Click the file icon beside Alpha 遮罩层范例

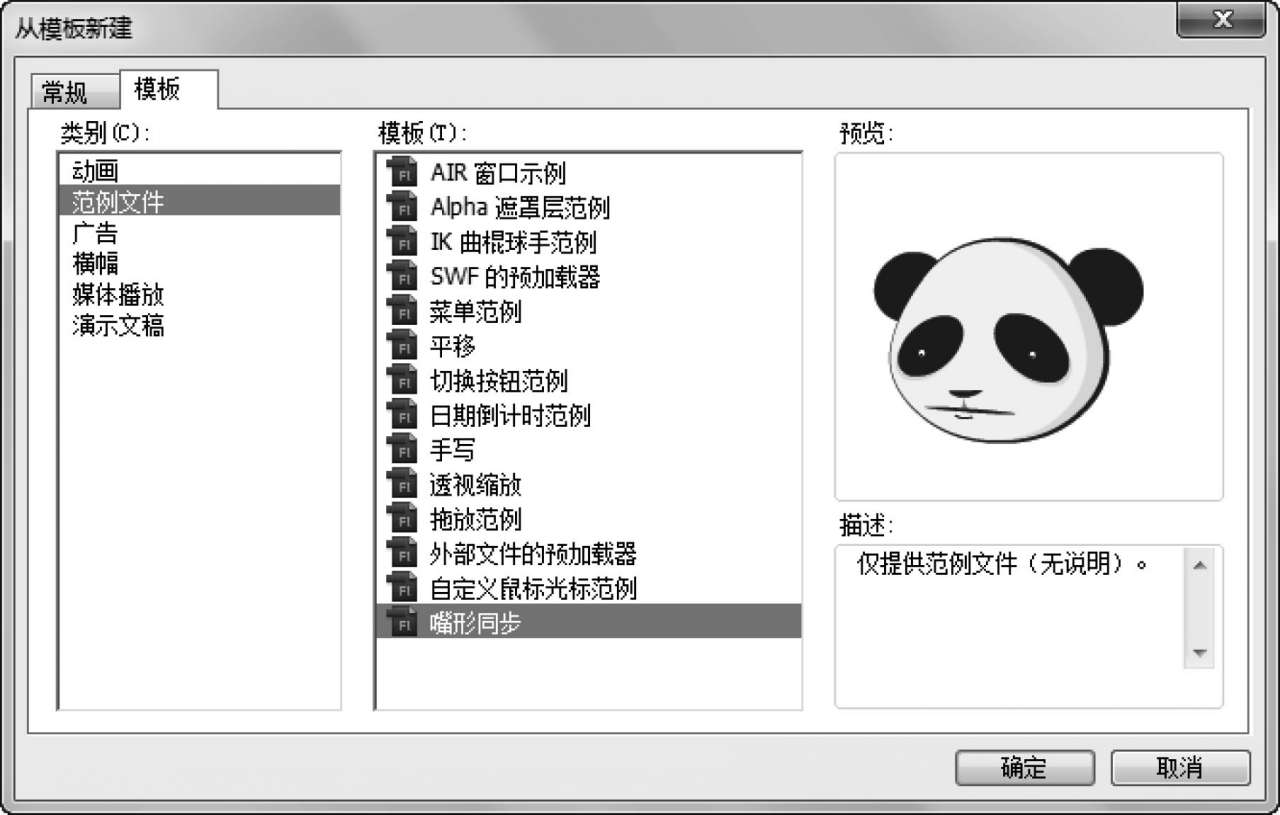pos(401,208)
